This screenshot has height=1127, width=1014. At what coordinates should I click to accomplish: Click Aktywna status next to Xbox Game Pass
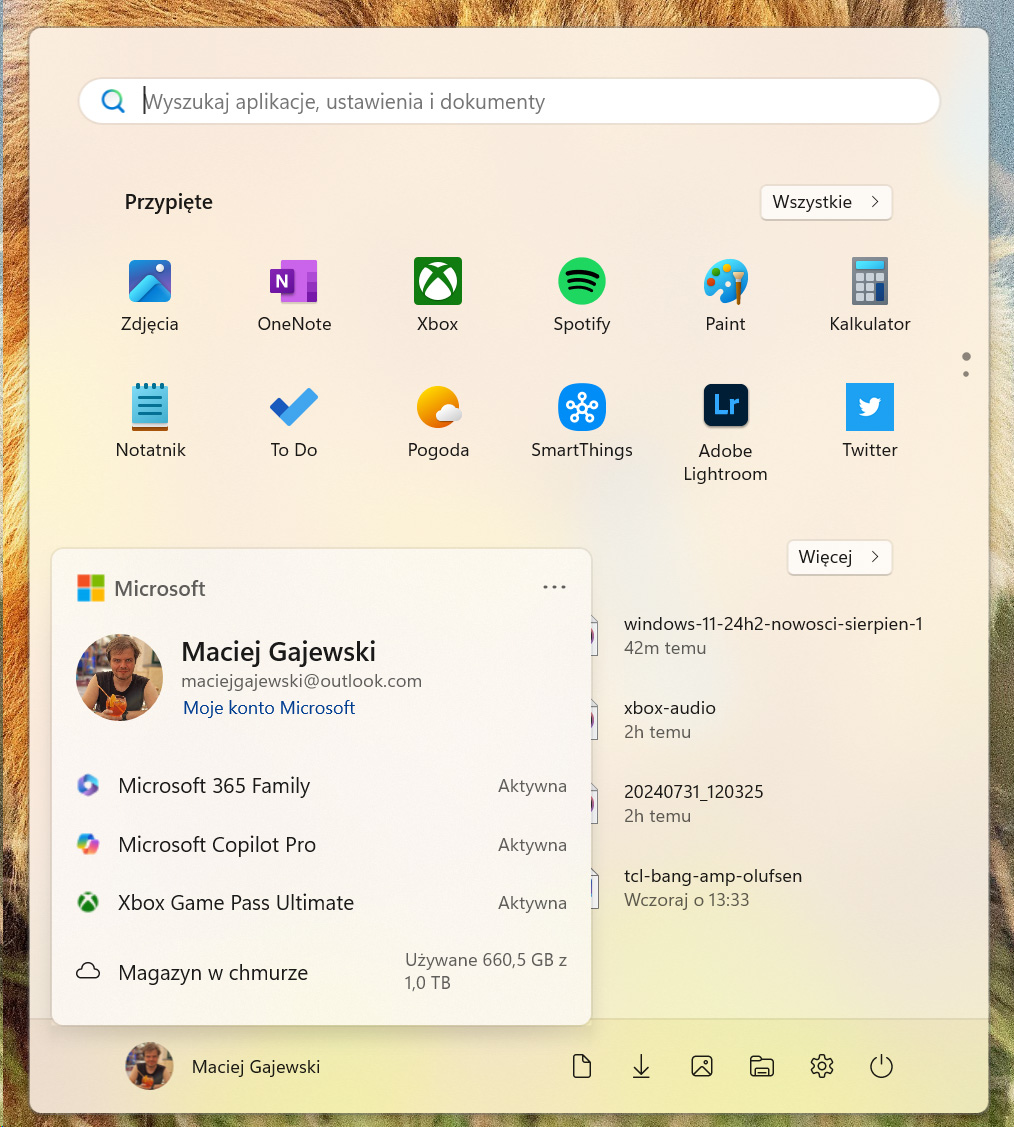click(532, 903)
